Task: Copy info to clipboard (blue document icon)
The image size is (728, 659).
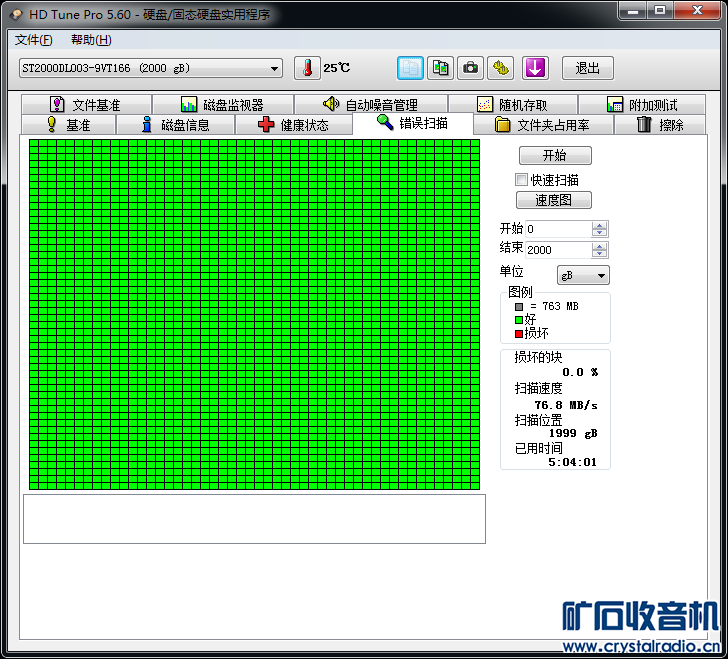Action: (x=410, y=68)
